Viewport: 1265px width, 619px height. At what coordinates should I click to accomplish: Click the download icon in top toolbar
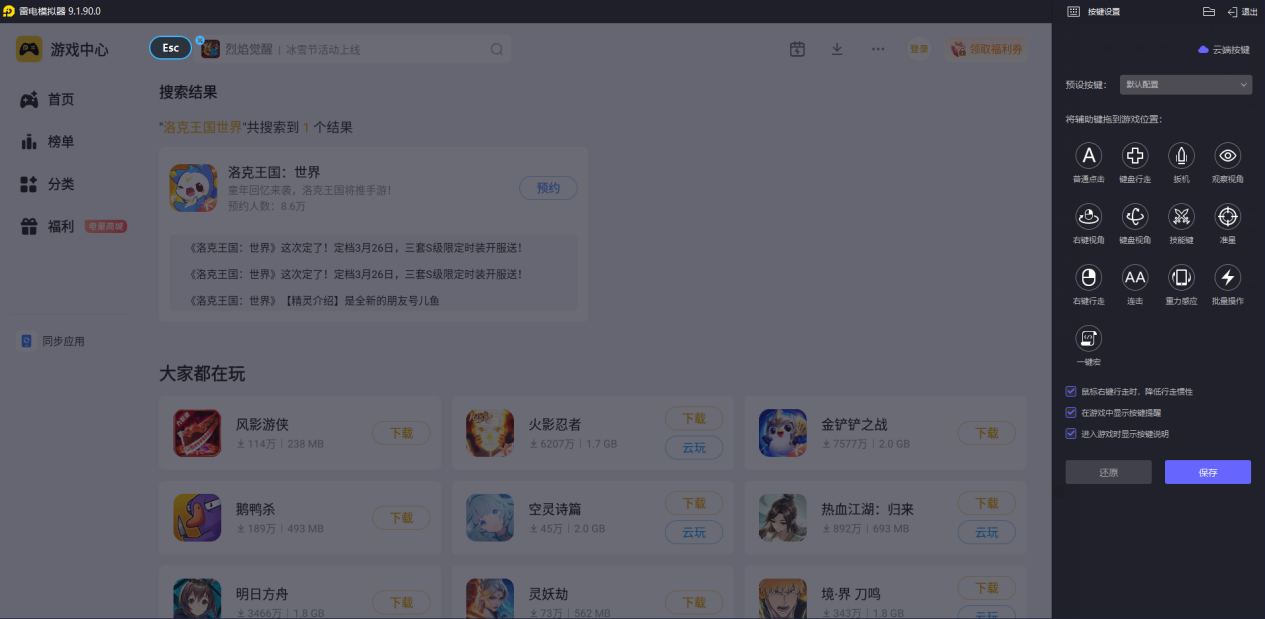pyautogui.click(x=837, y=48)
